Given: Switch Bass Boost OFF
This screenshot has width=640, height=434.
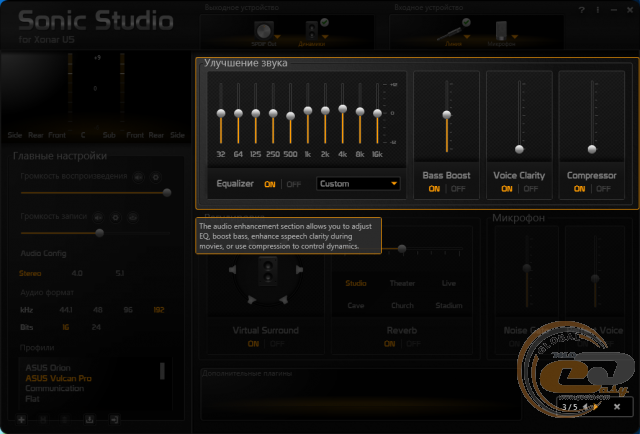Looking at the screenshot, I should coord(458,189).
